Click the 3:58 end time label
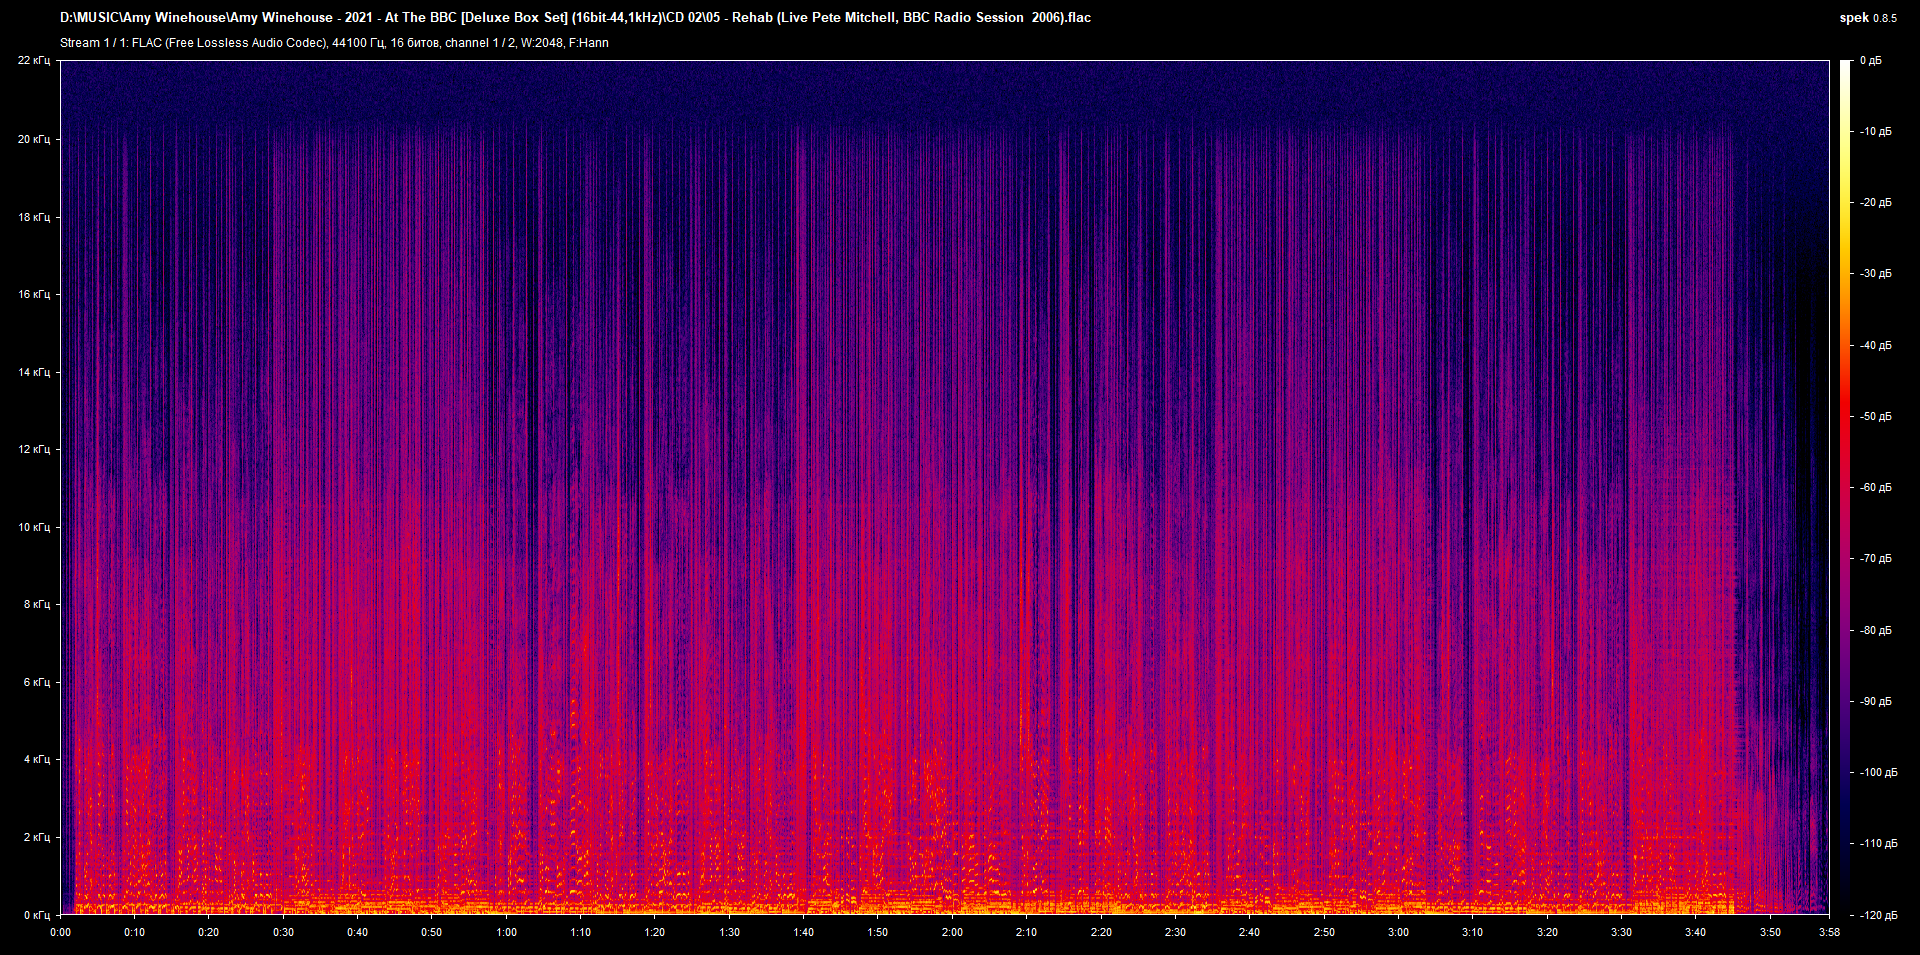This screenshot has width=1920, height=955. [1829, 932]
